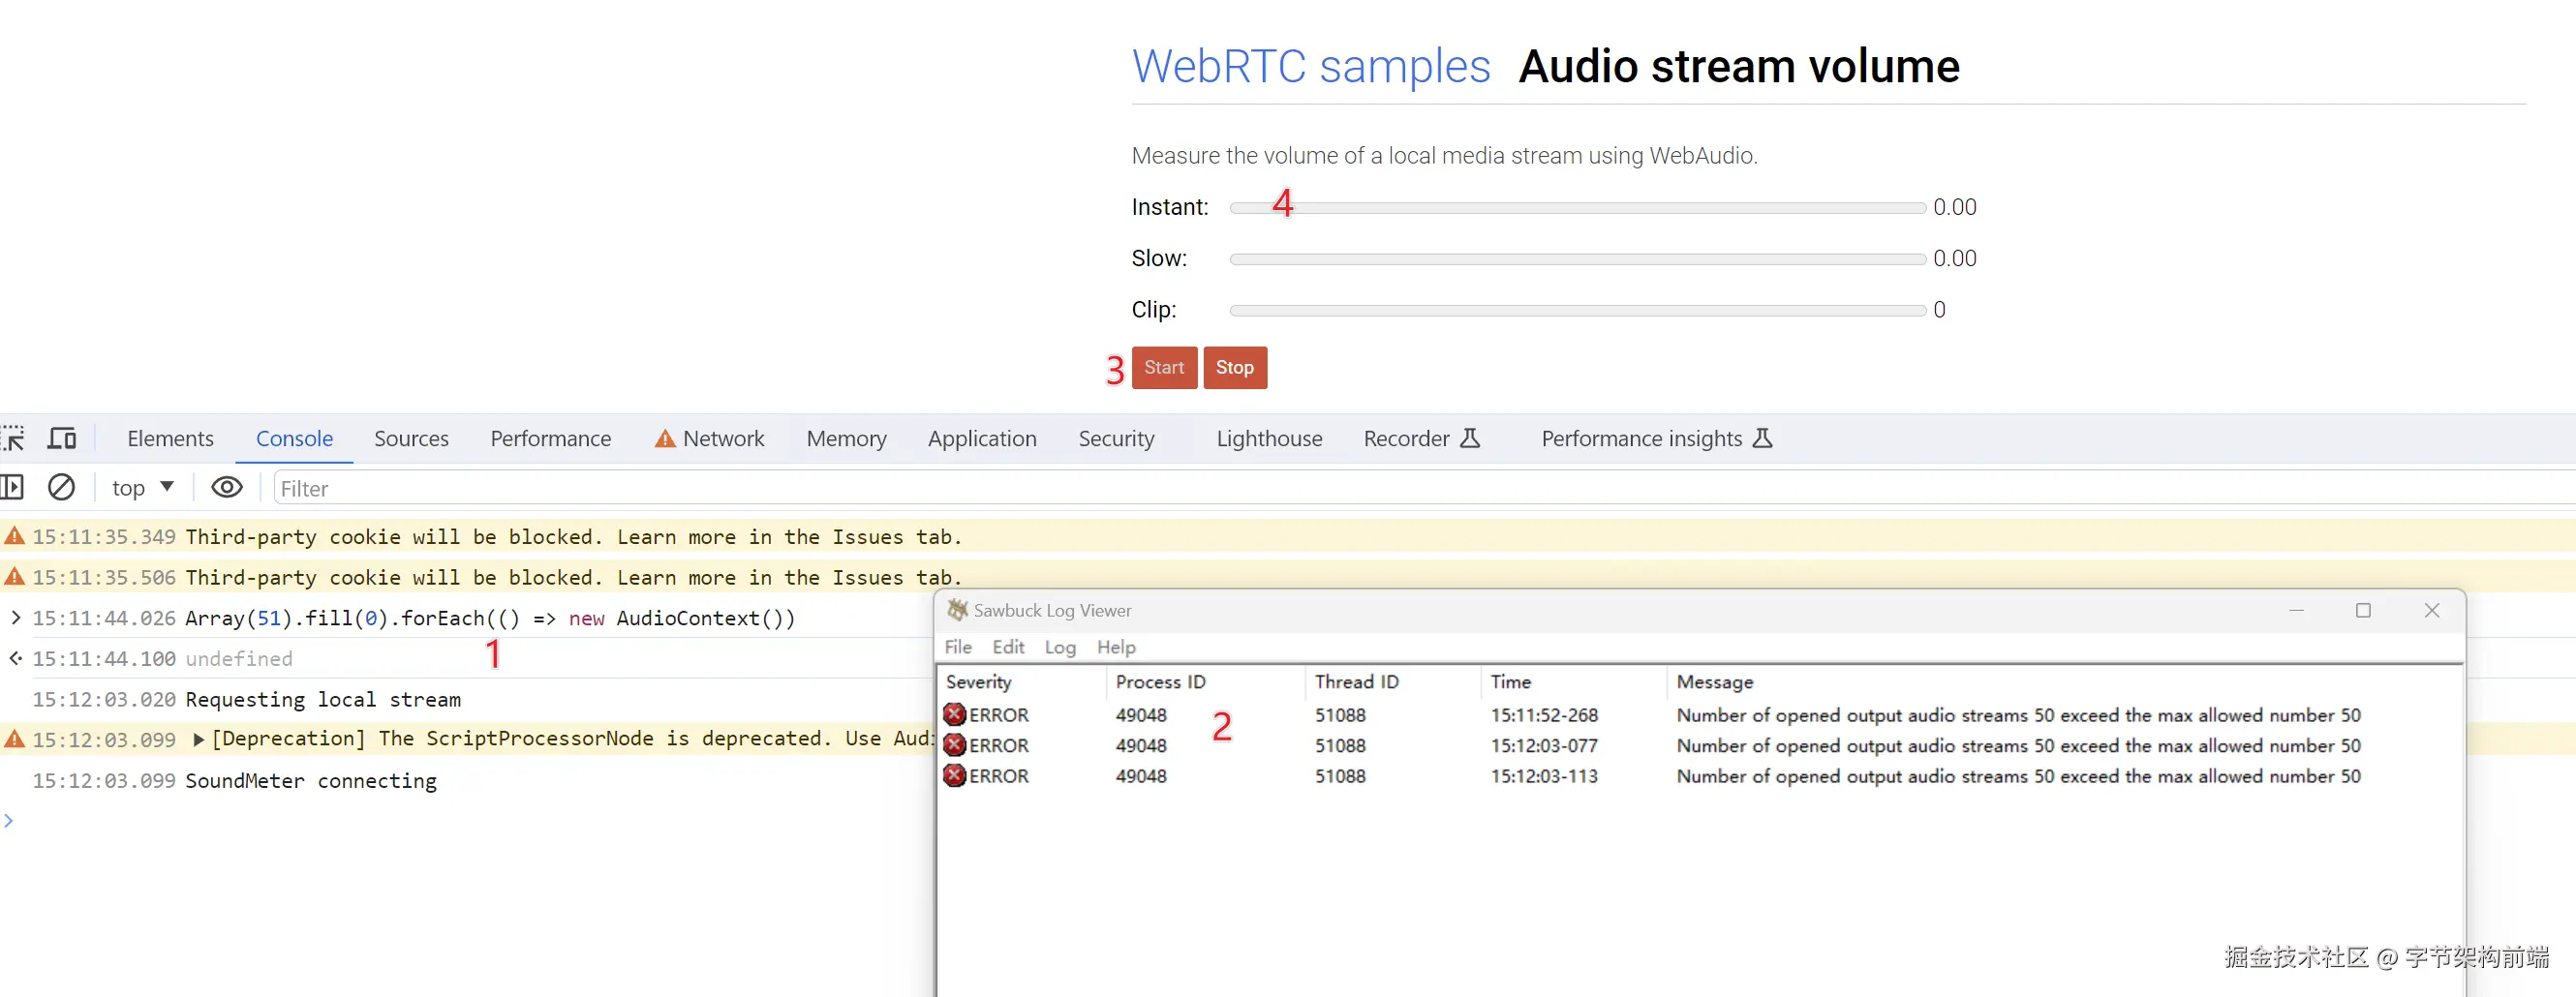Expand the Deprecation warning message
The width and height of the screenshot is (2576, 997).
pos(198,739)
